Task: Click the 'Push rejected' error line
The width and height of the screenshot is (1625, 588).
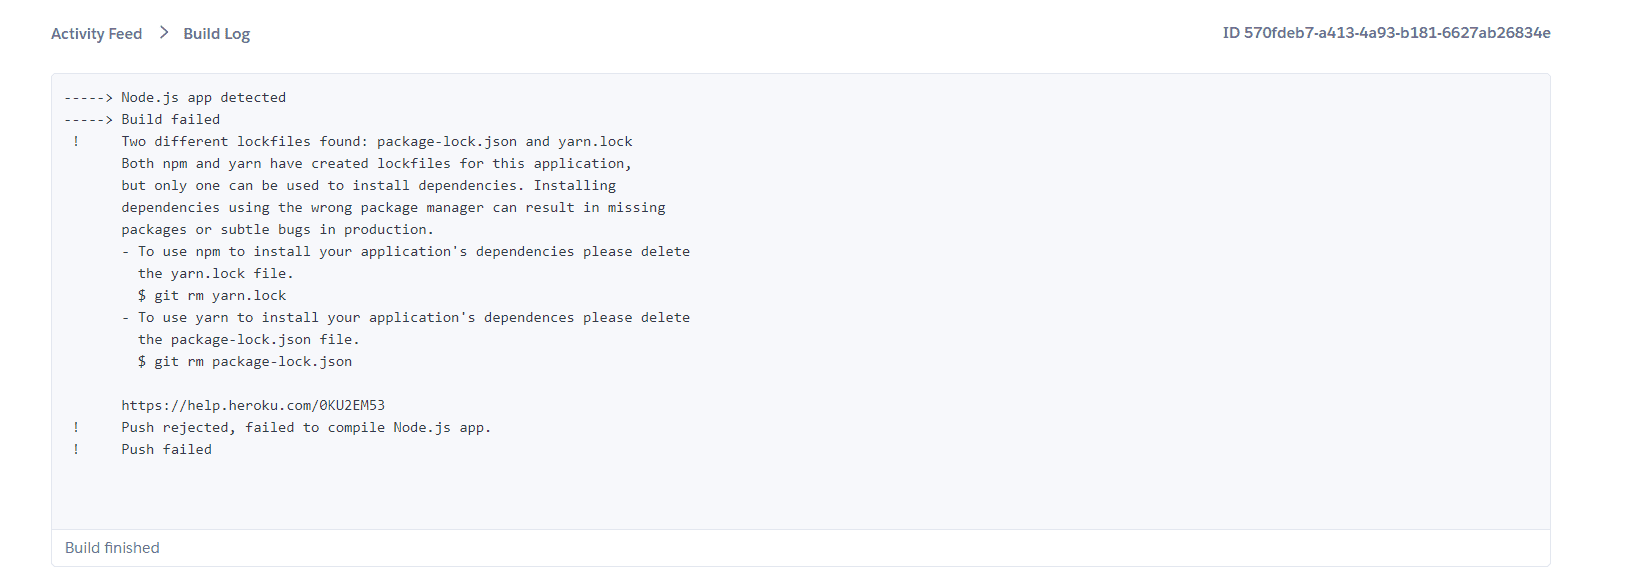Action: (306, 427)
